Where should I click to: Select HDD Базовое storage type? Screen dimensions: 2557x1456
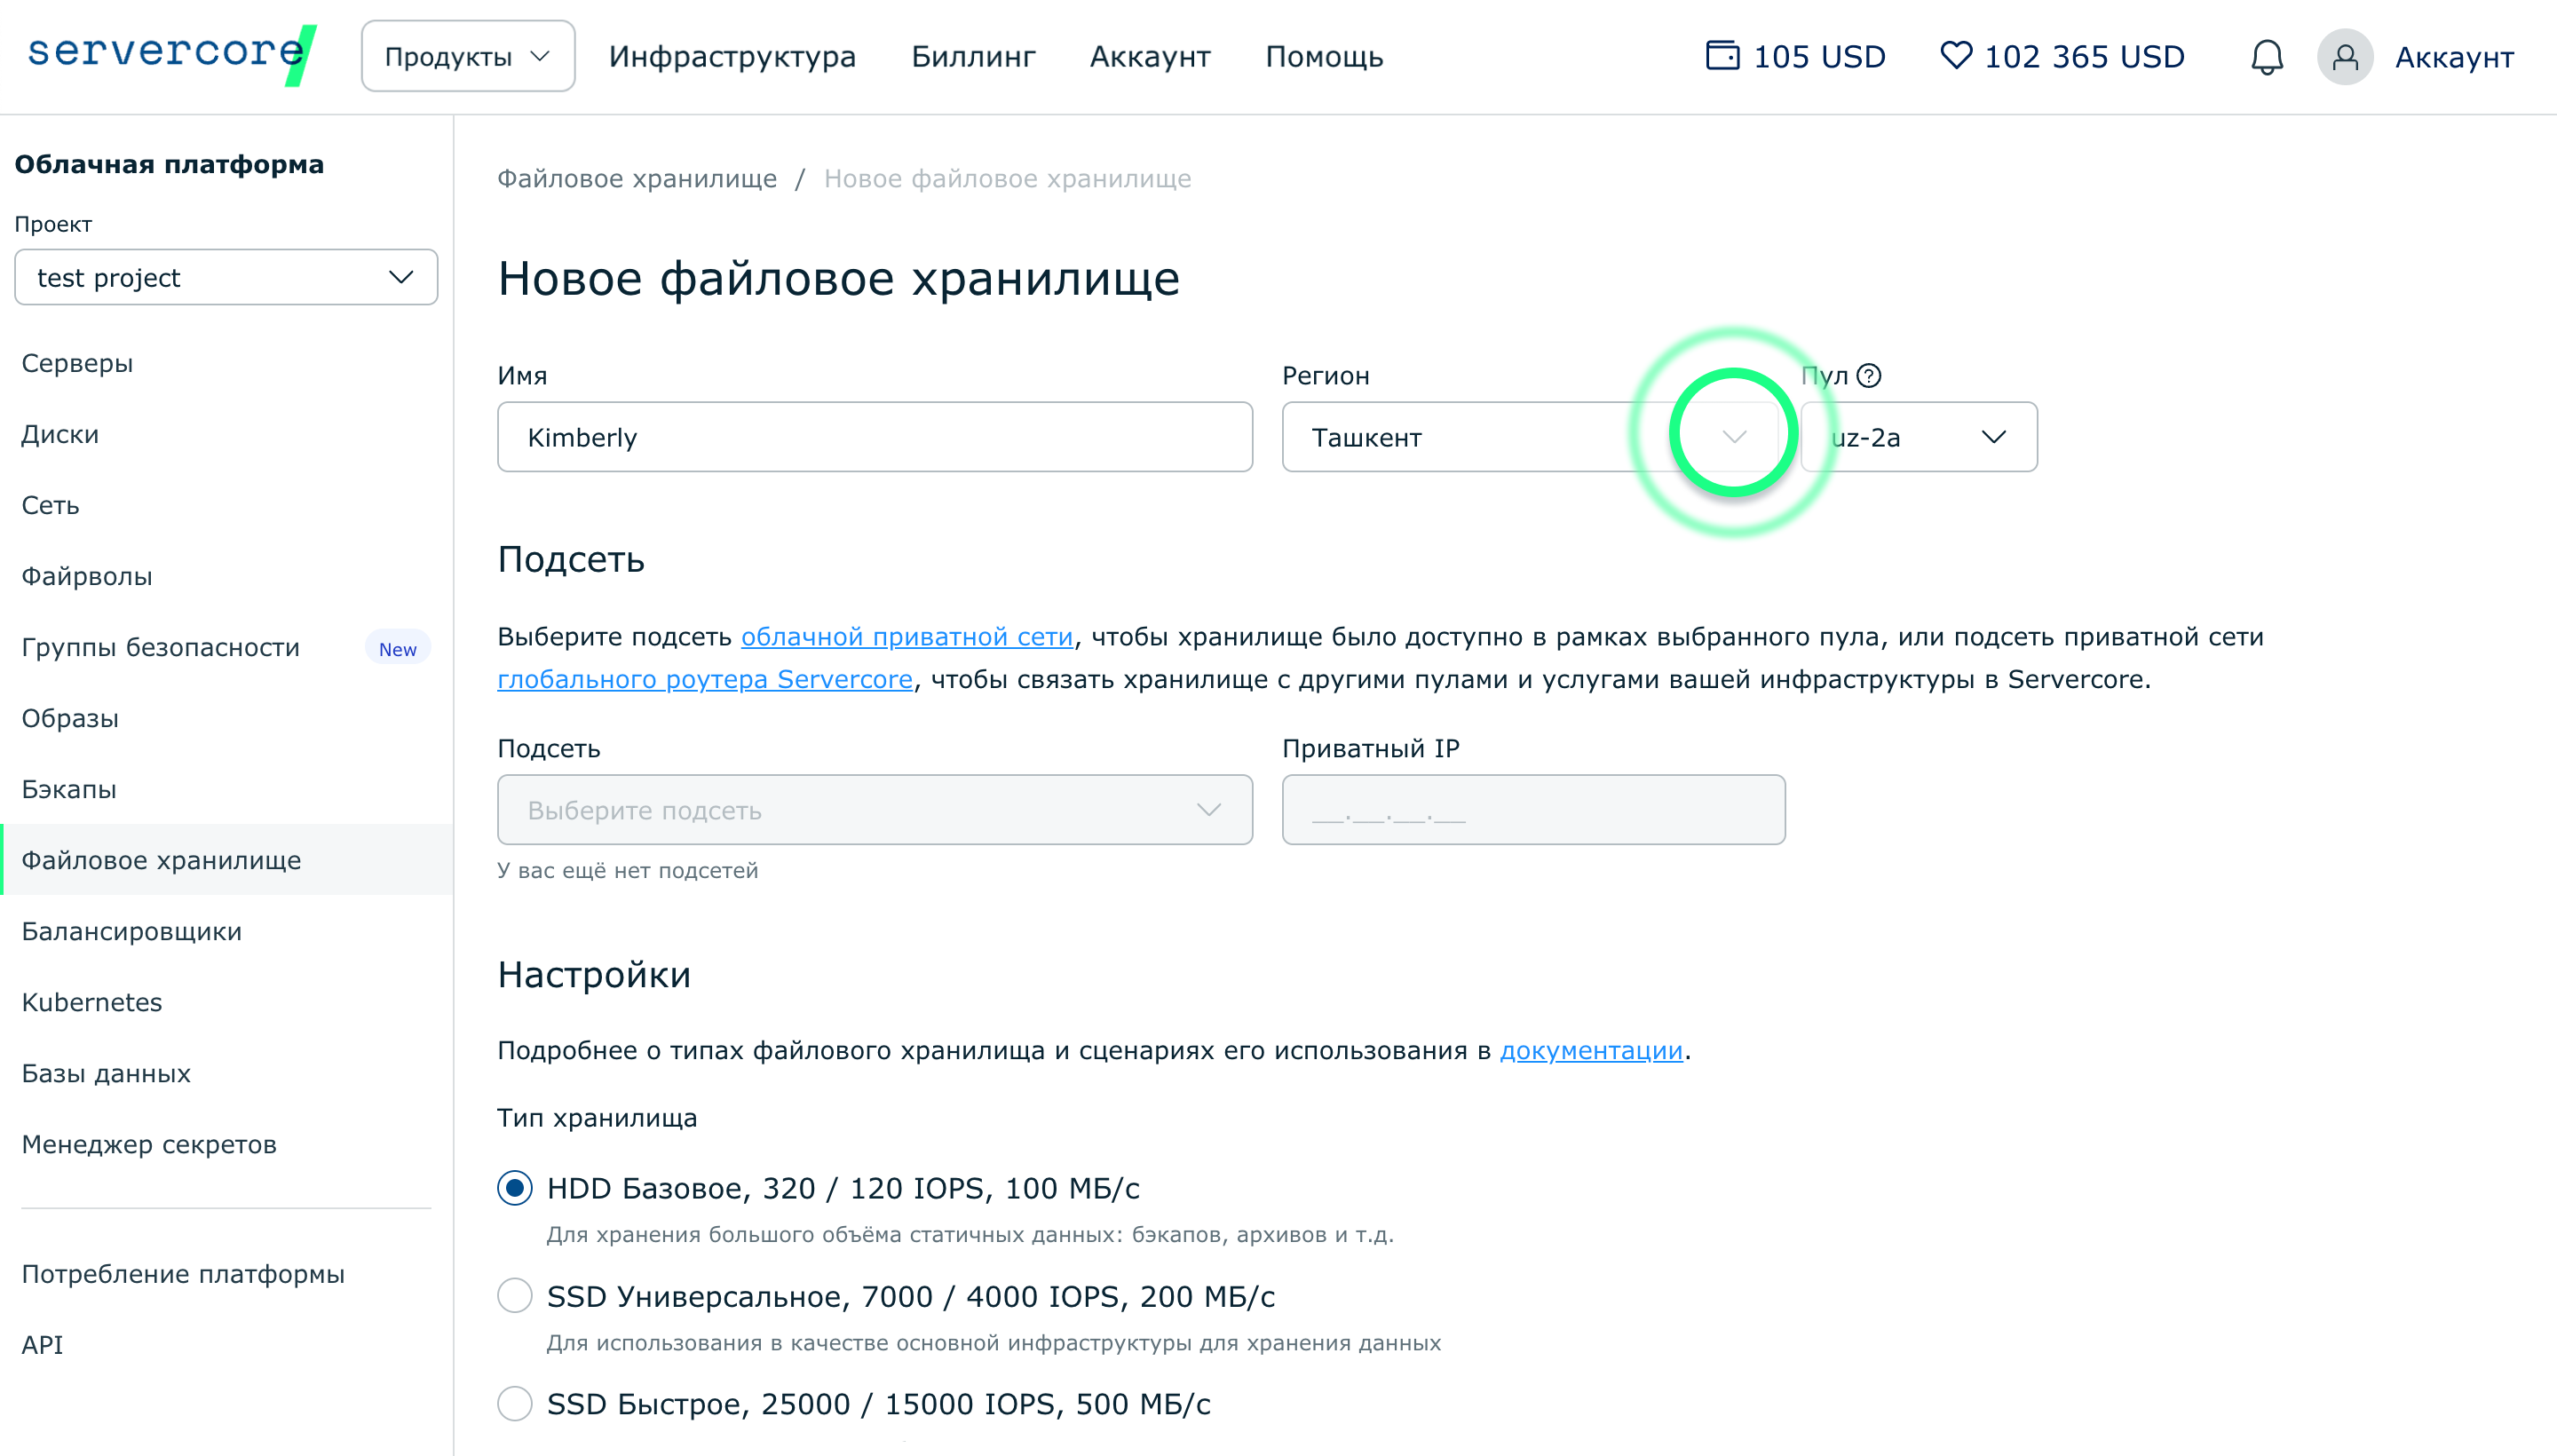pyautogui.click(x=515, y=1188)
